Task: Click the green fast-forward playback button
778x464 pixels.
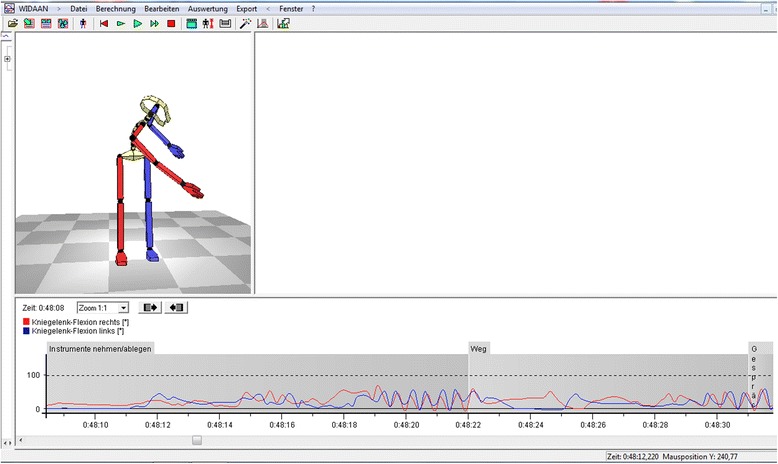Action: point(154,23)
